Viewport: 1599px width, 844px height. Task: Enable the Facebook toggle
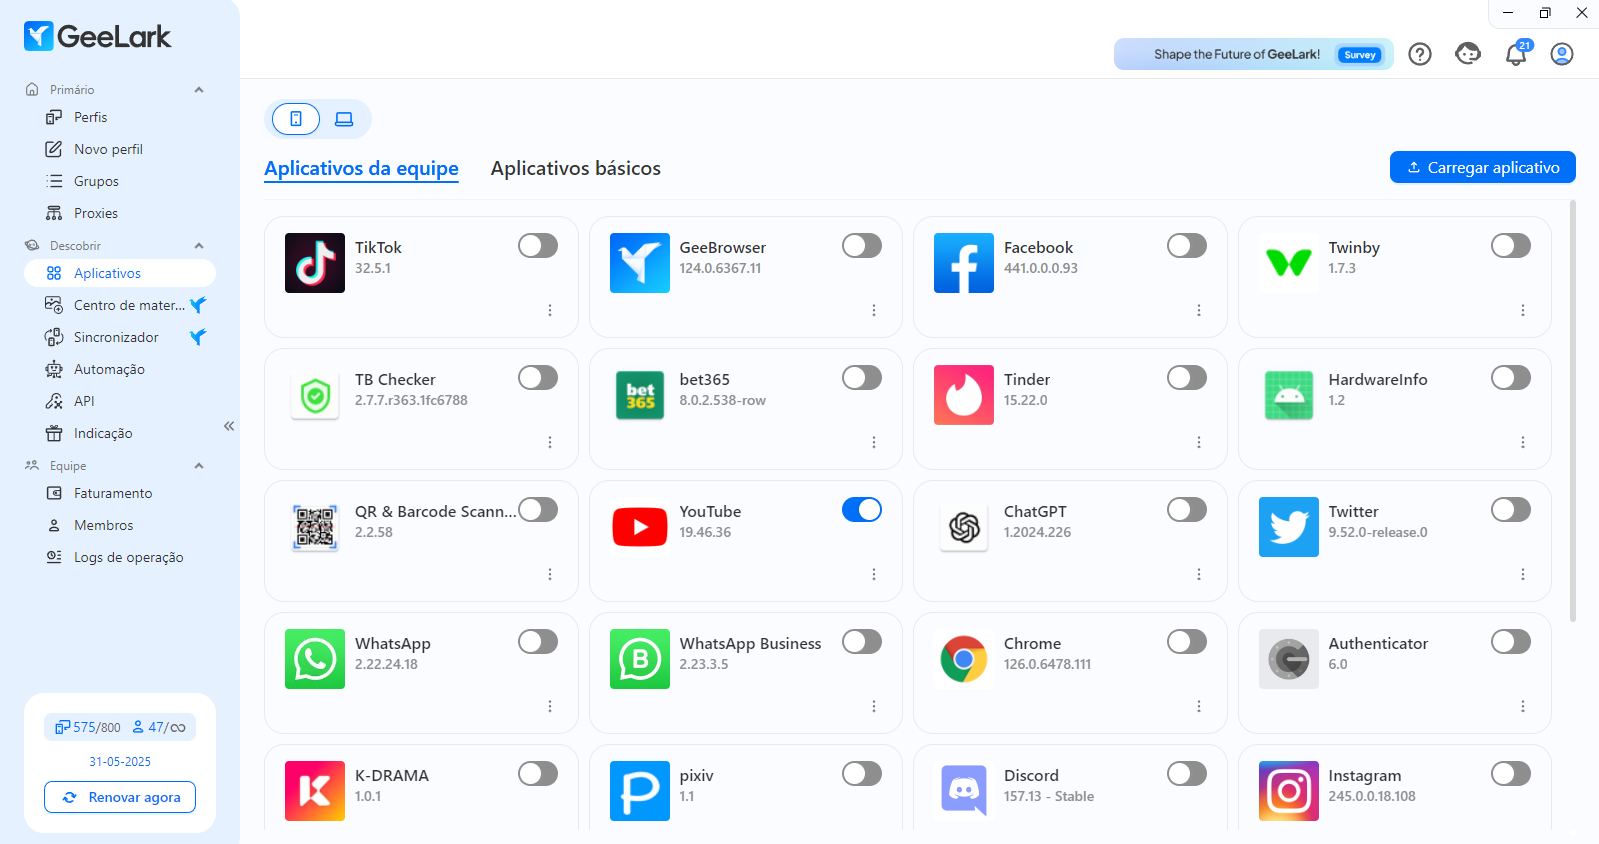1187,246
